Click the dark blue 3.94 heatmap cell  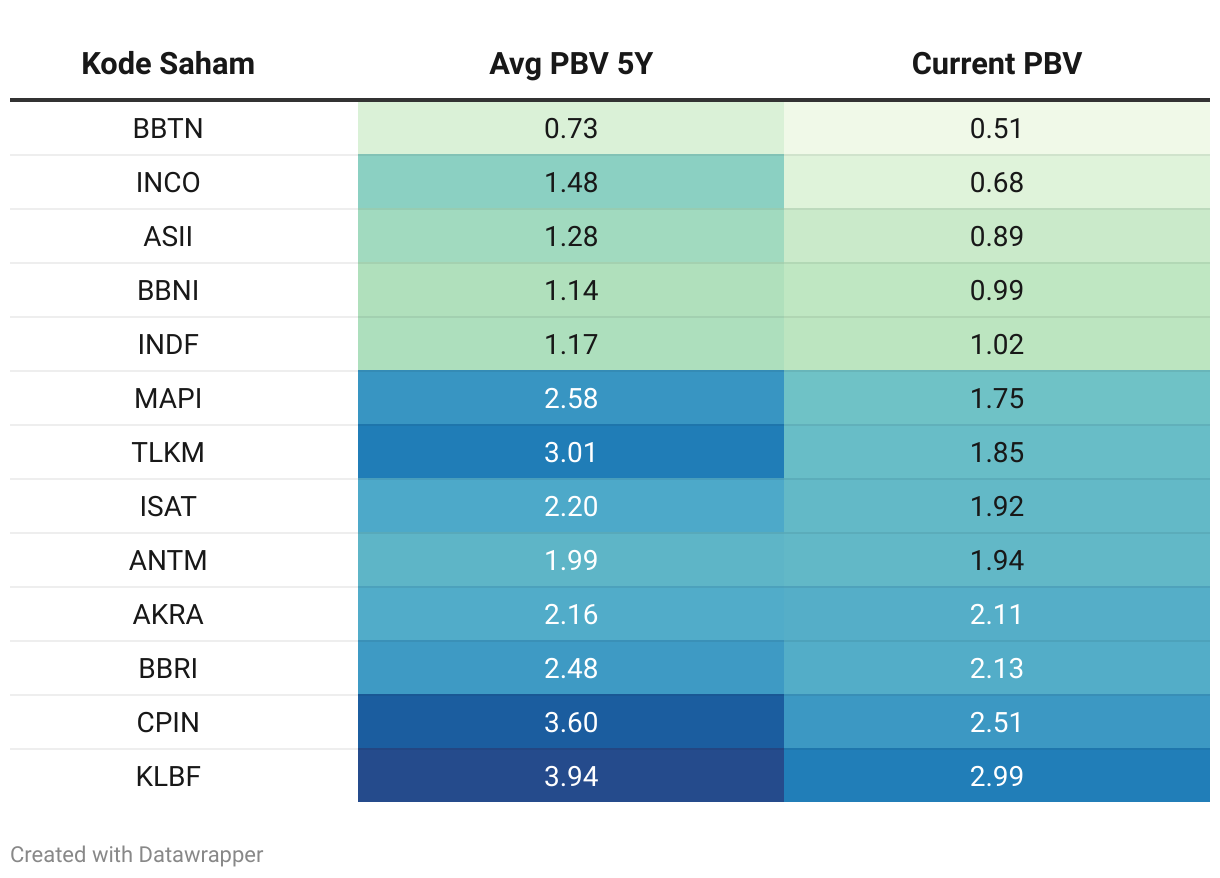571,777
